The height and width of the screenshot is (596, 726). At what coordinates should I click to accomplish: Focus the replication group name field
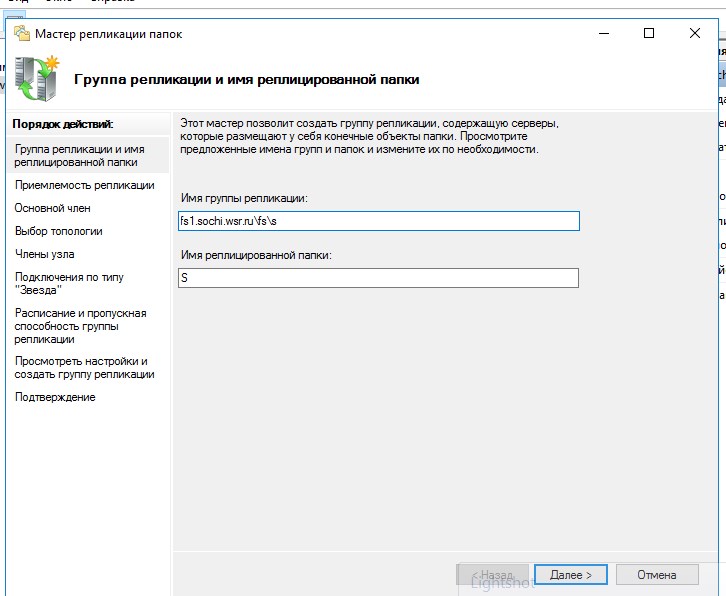(379, 221)
